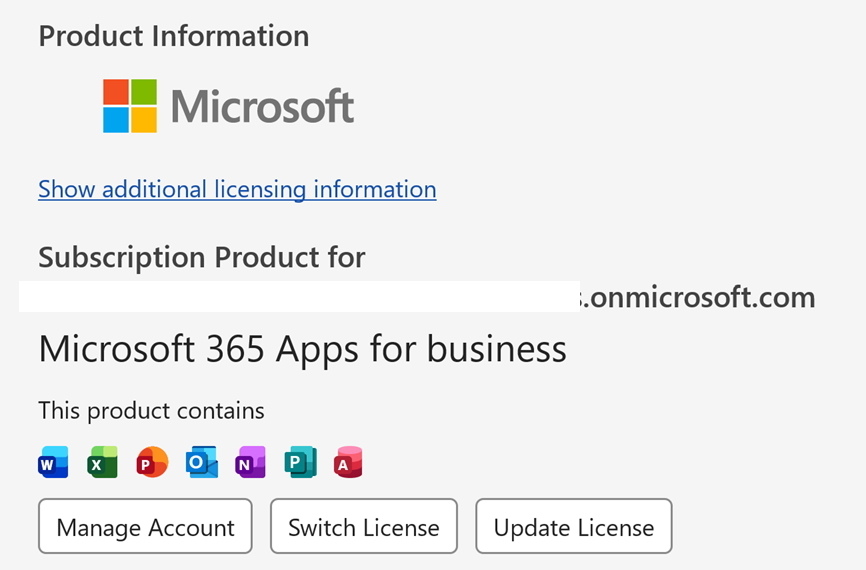Screen dimensions: 866x570
Task: Click the OneNote app icon
Action: pos(251,462)
